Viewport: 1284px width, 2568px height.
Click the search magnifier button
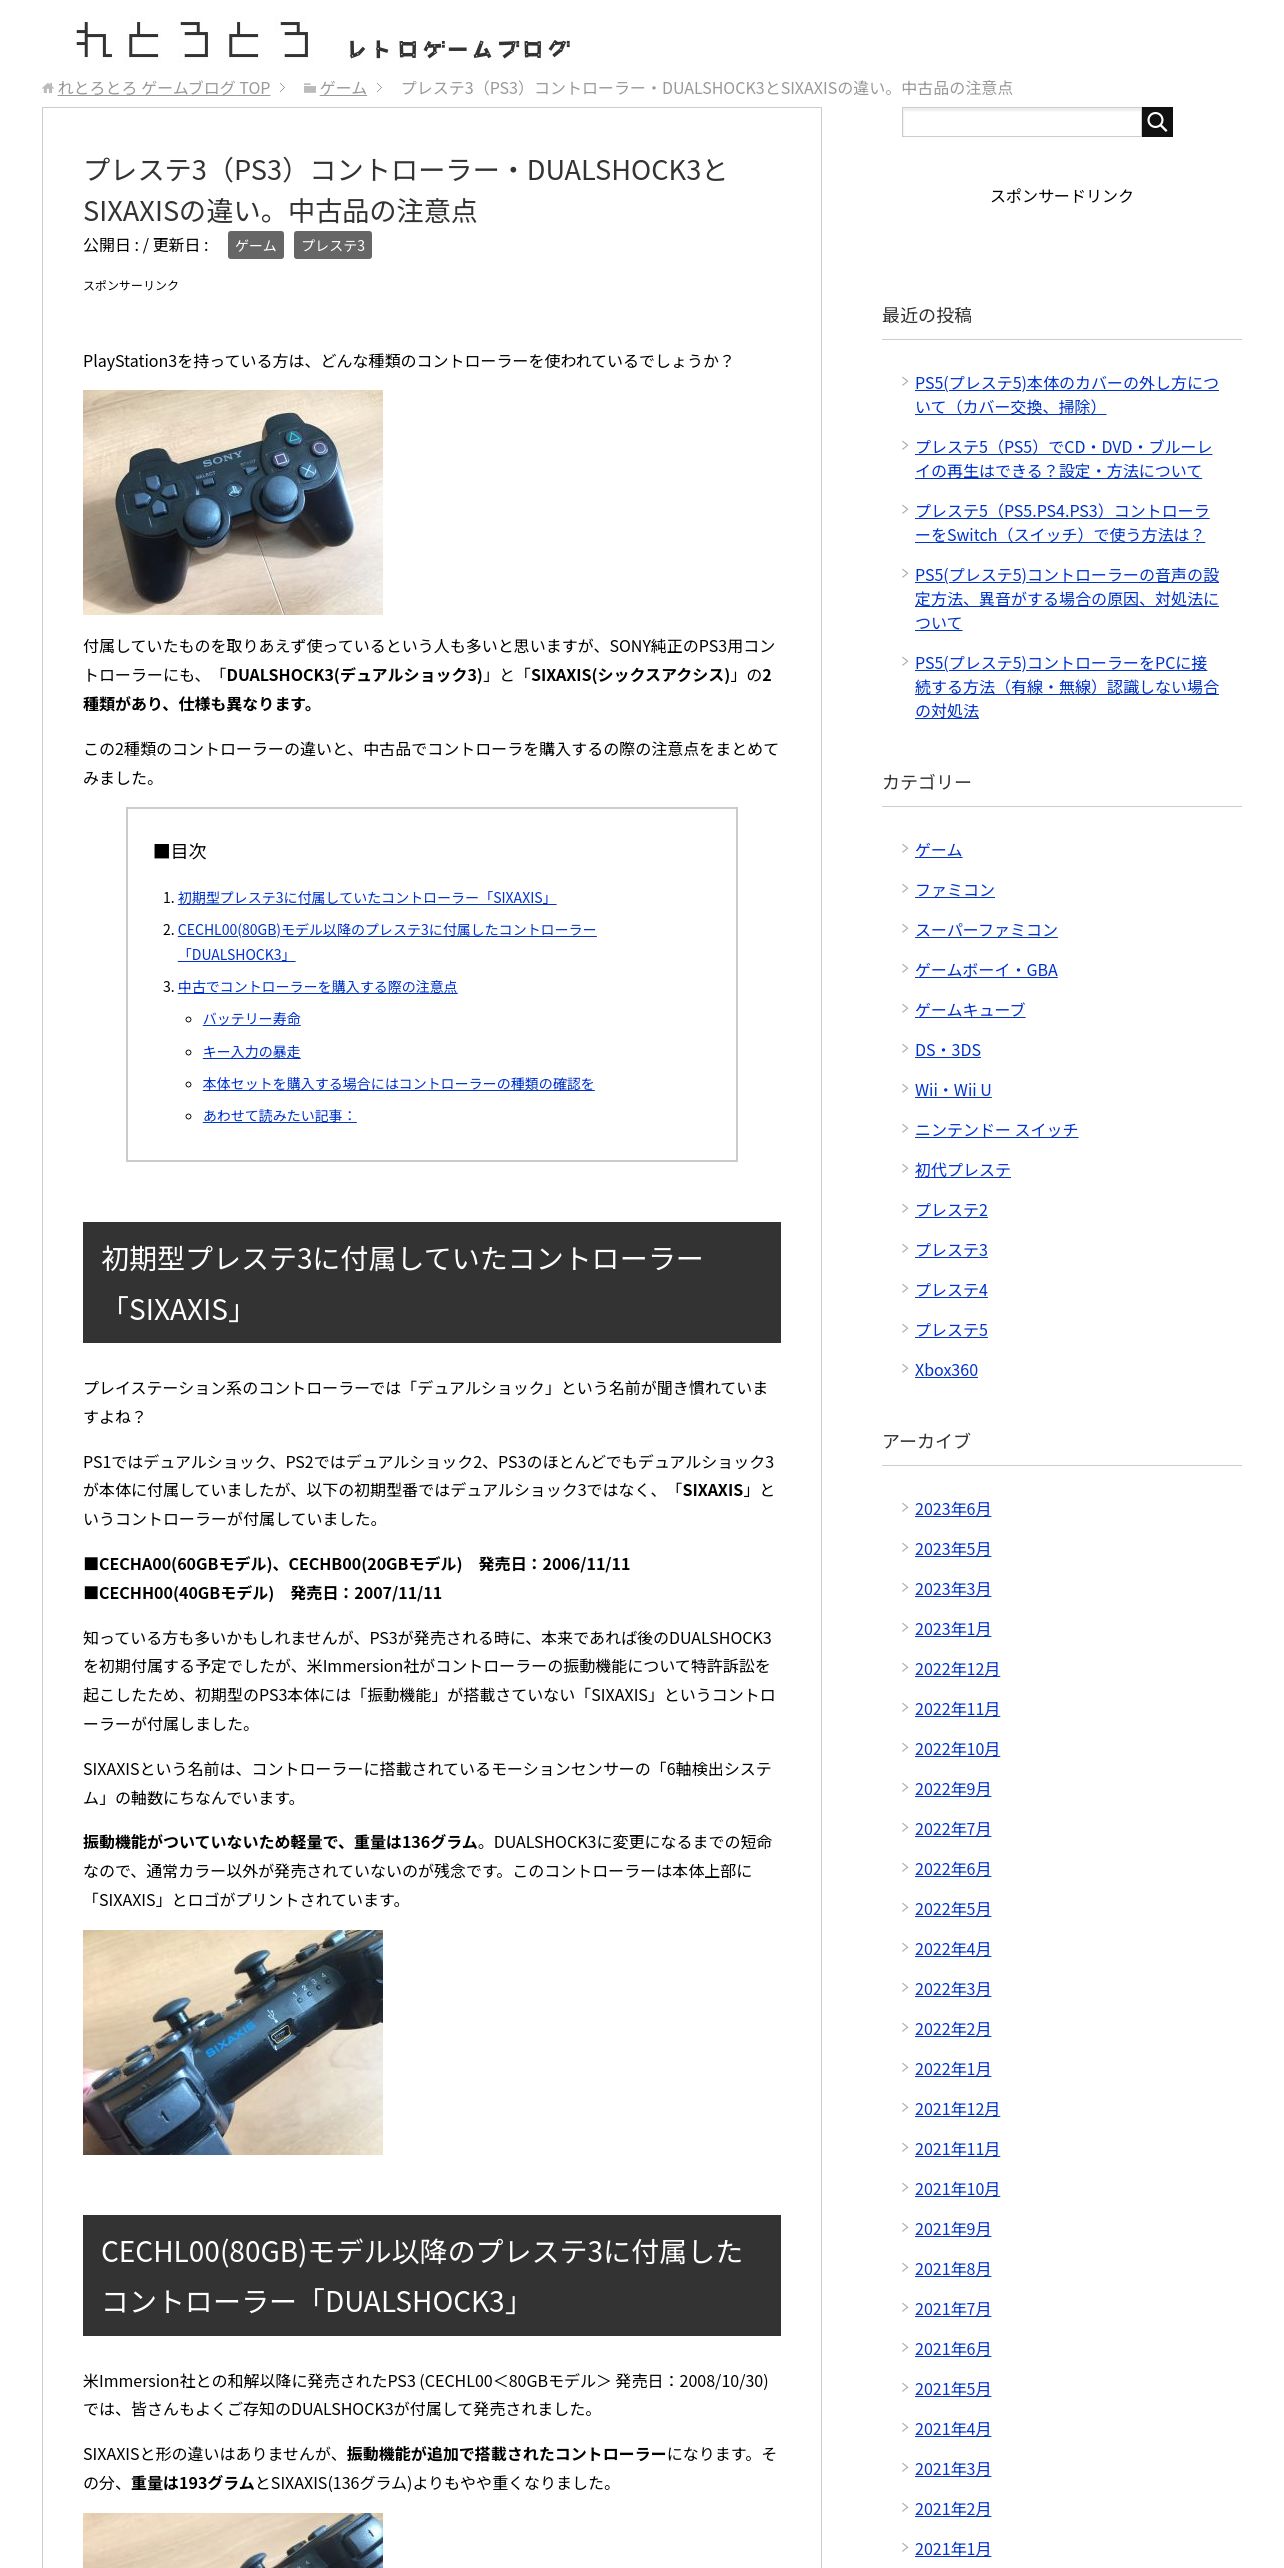pos(1157,122)
